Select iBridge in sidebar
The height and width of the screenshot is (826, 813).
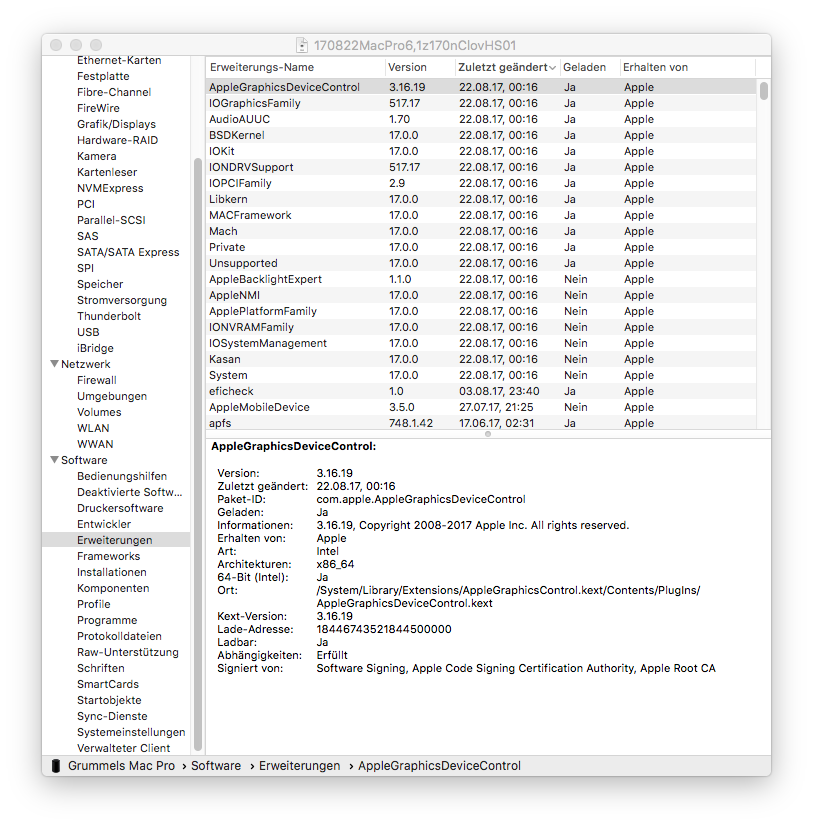tap(95, 348)
